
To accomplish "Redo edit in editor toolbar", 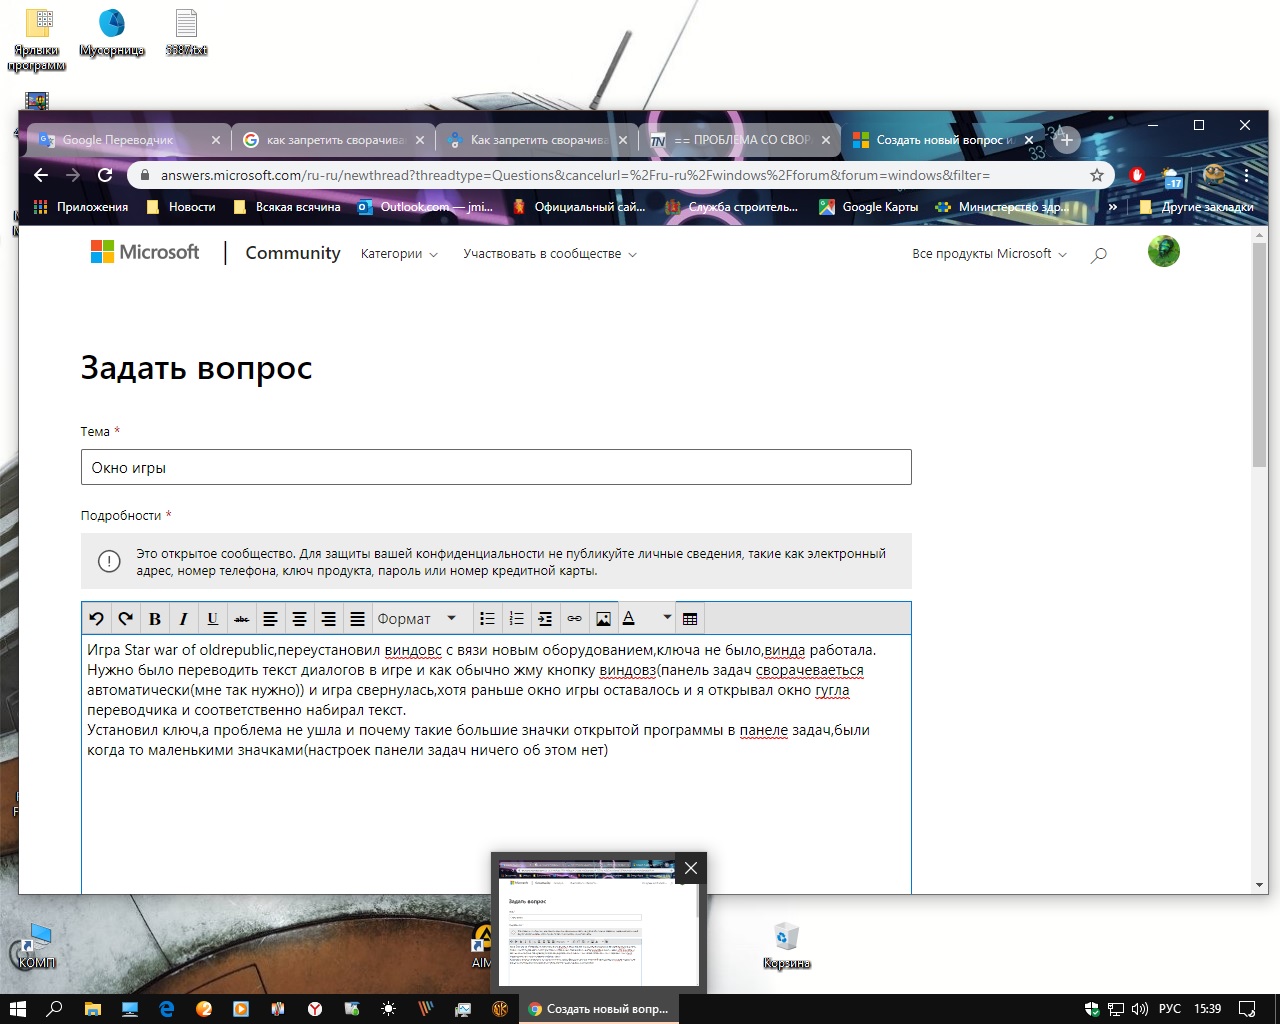I will 126,619.
